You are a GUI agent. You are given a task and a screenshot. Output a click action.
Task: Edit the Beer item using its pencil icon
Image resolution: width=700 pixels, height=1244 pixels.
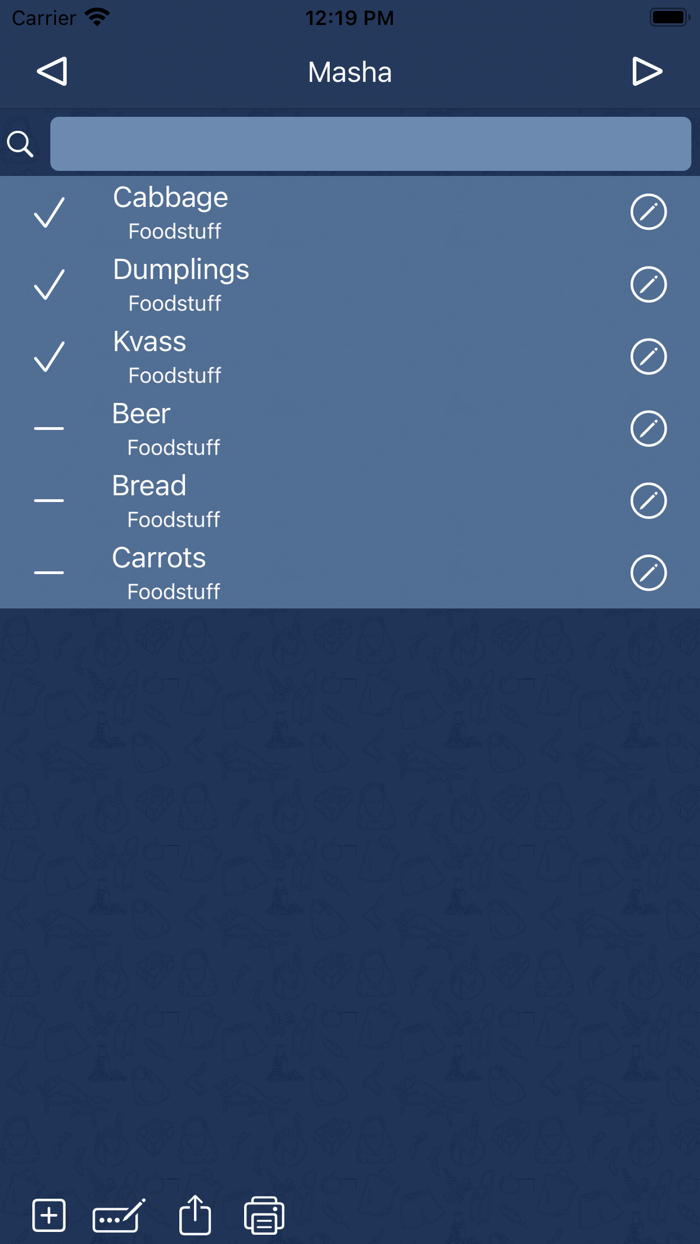649,429
